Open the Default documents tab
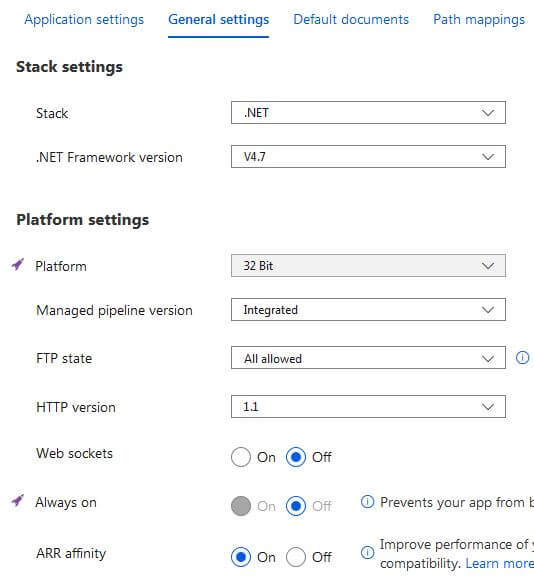 click(351, 19)
